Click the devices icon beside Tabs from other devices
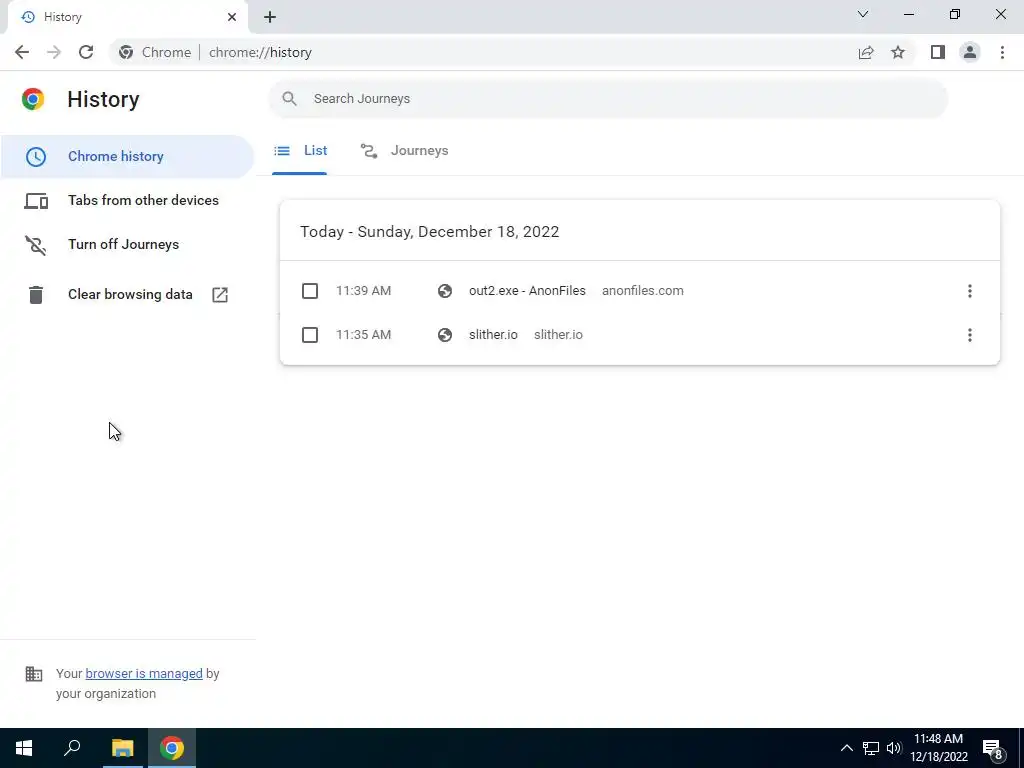Image resolution: width=1024 pixels, height=768 pixels. click(x=36, y=201)
